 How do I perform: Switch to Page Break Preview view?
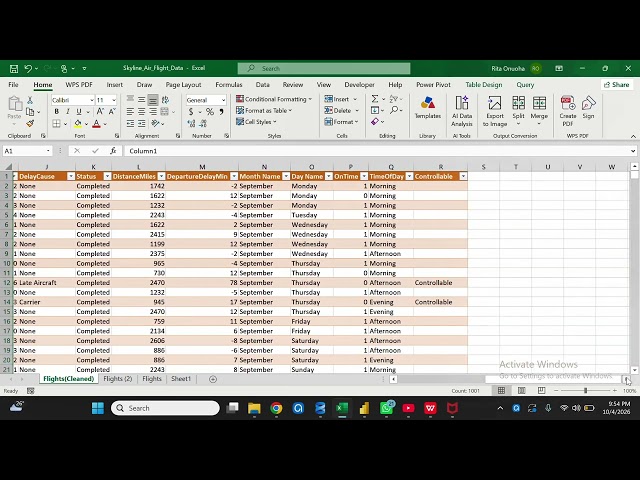click(541, 391)
